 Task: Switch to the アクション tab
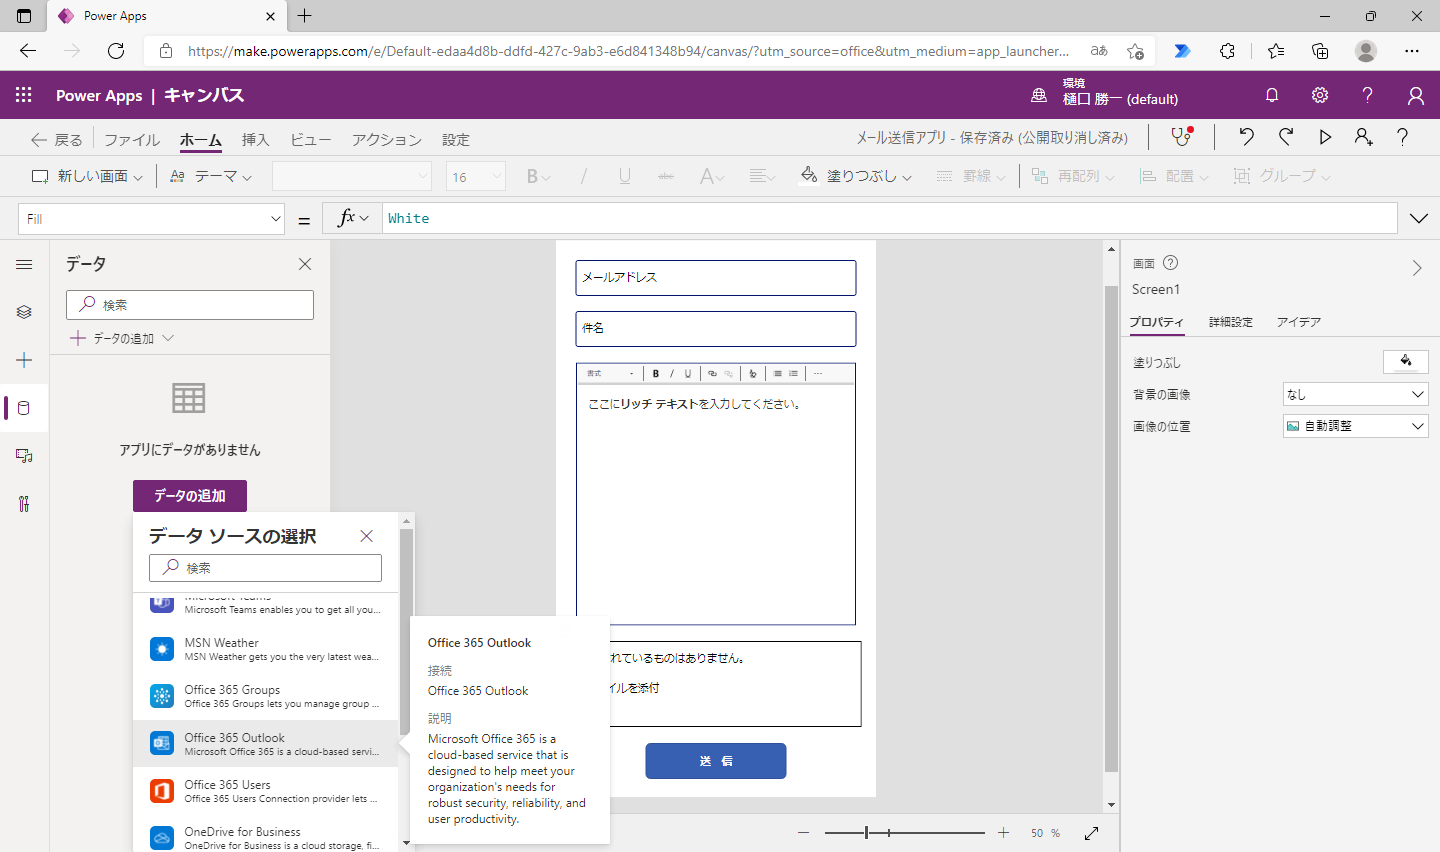(x=386, y=140)
